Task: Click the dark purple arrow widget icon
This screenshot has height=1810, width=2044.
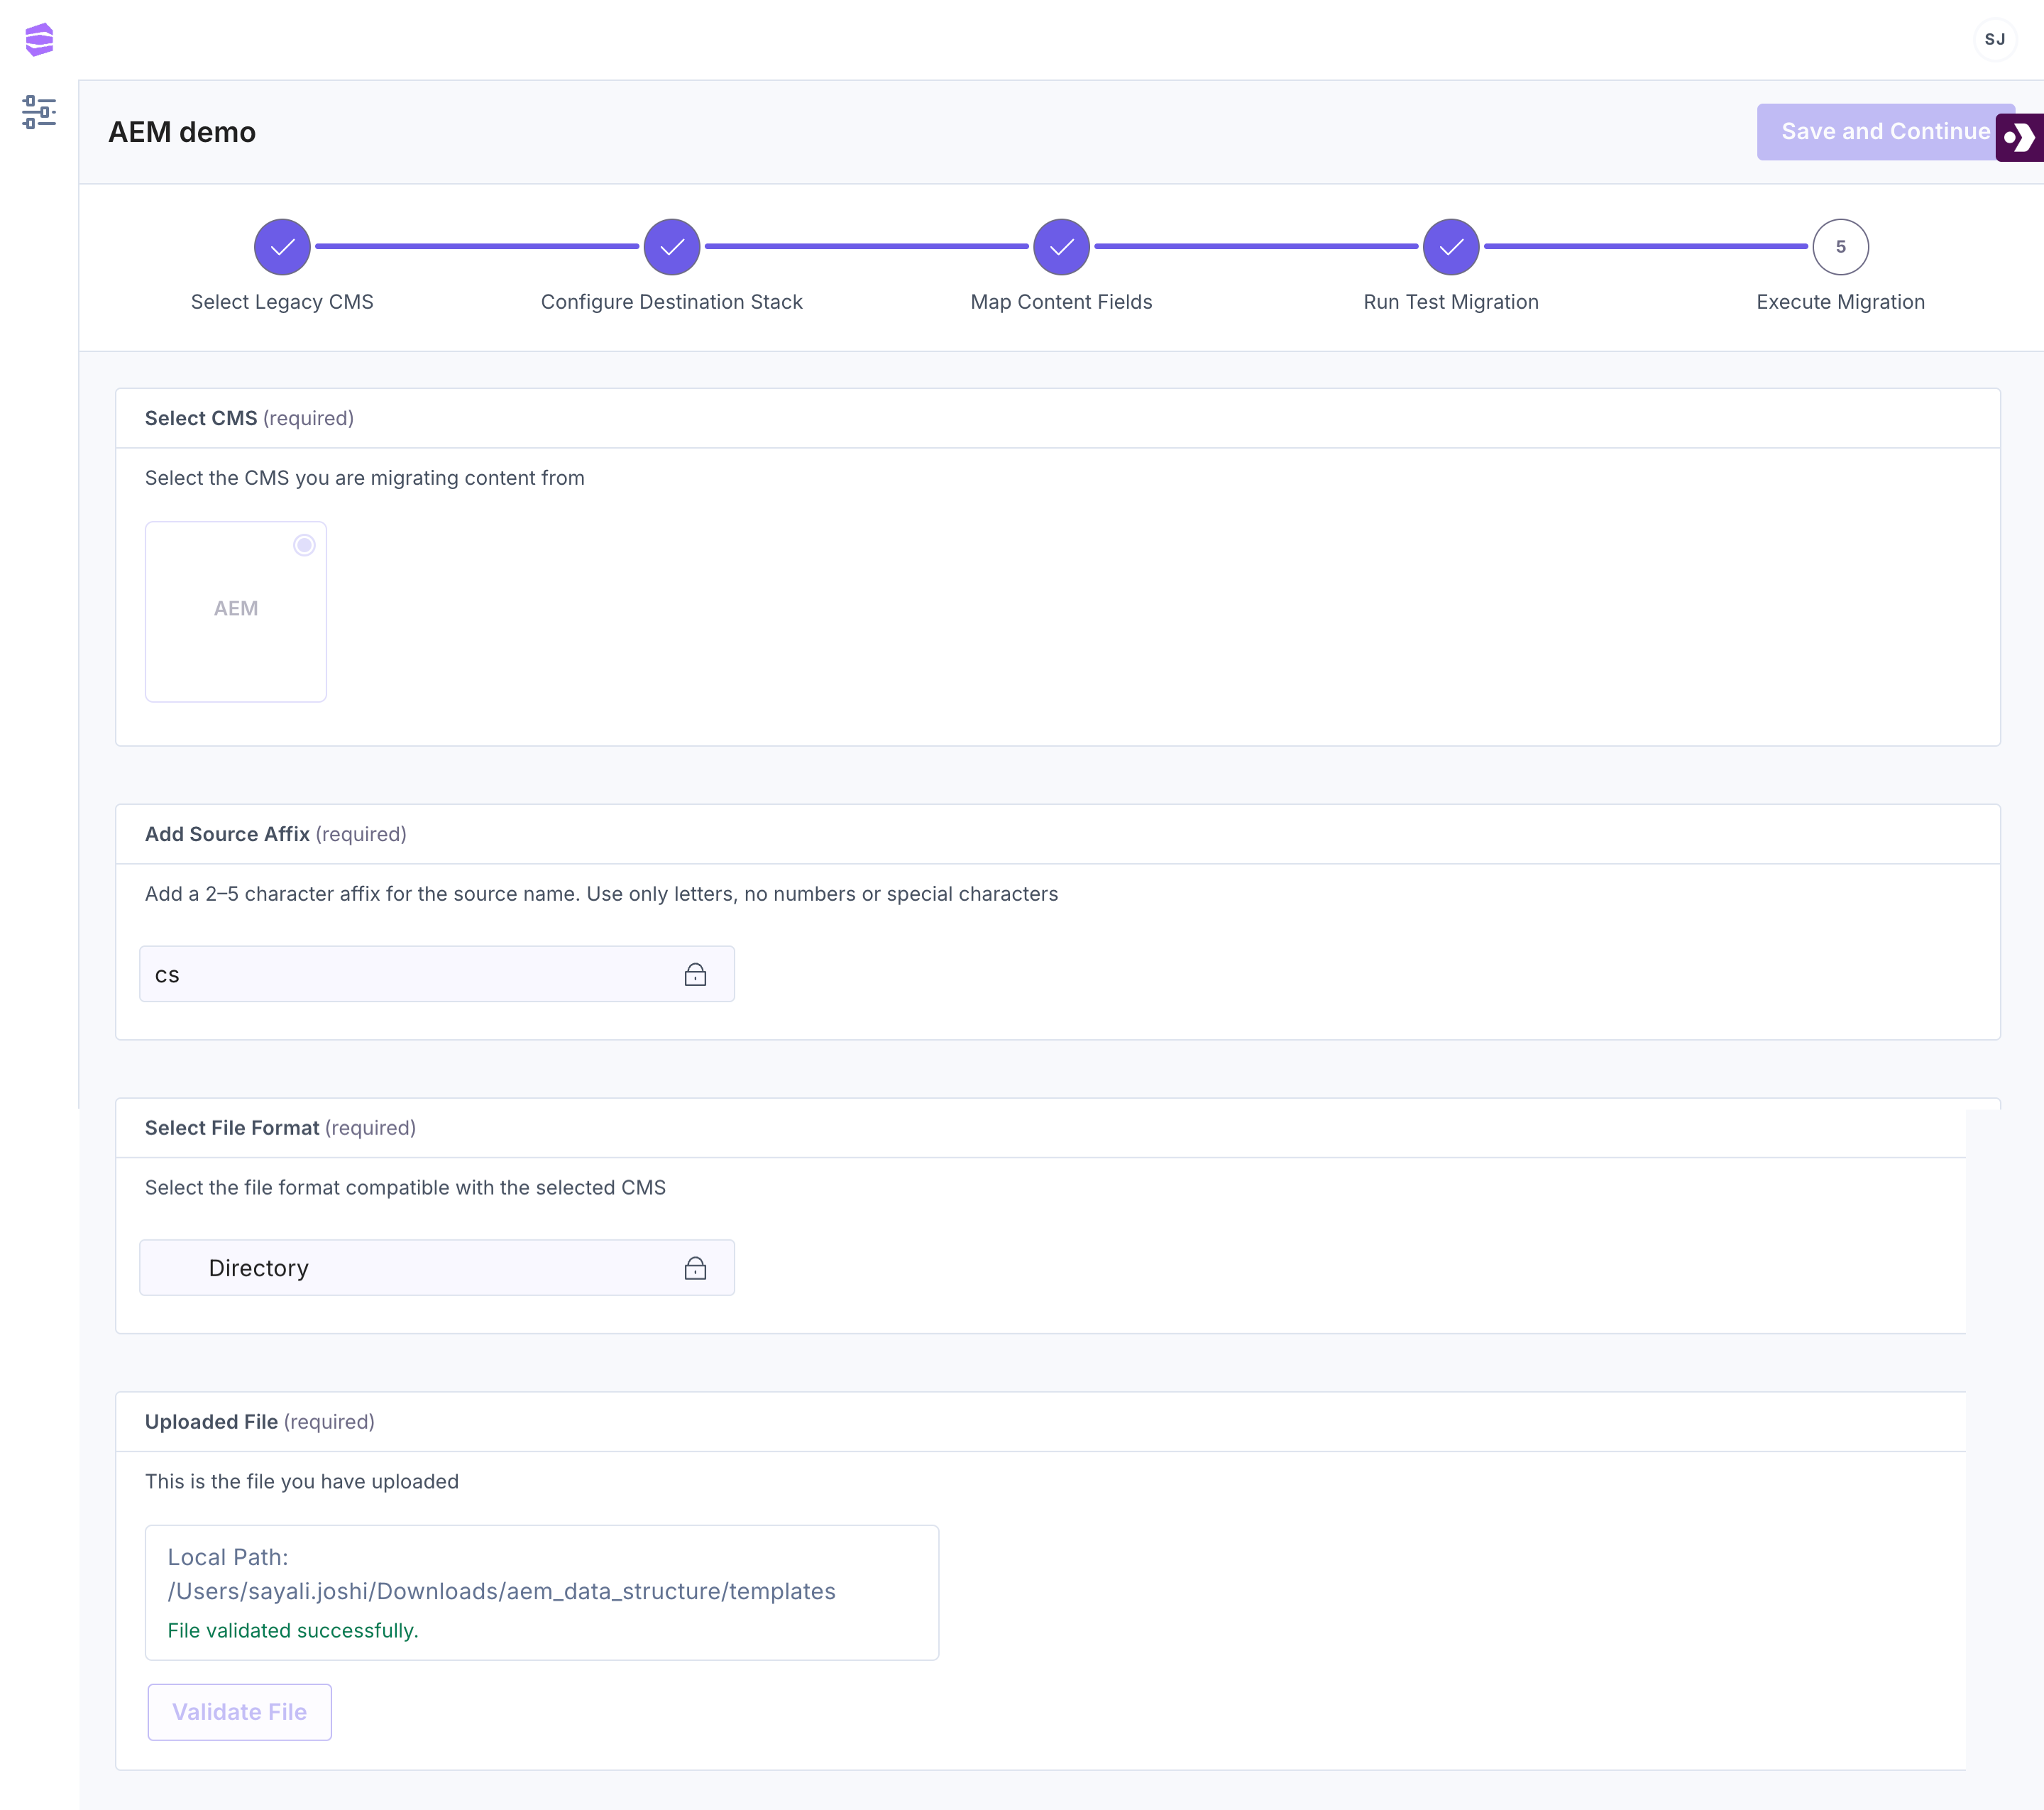Action: [2020, 137]
